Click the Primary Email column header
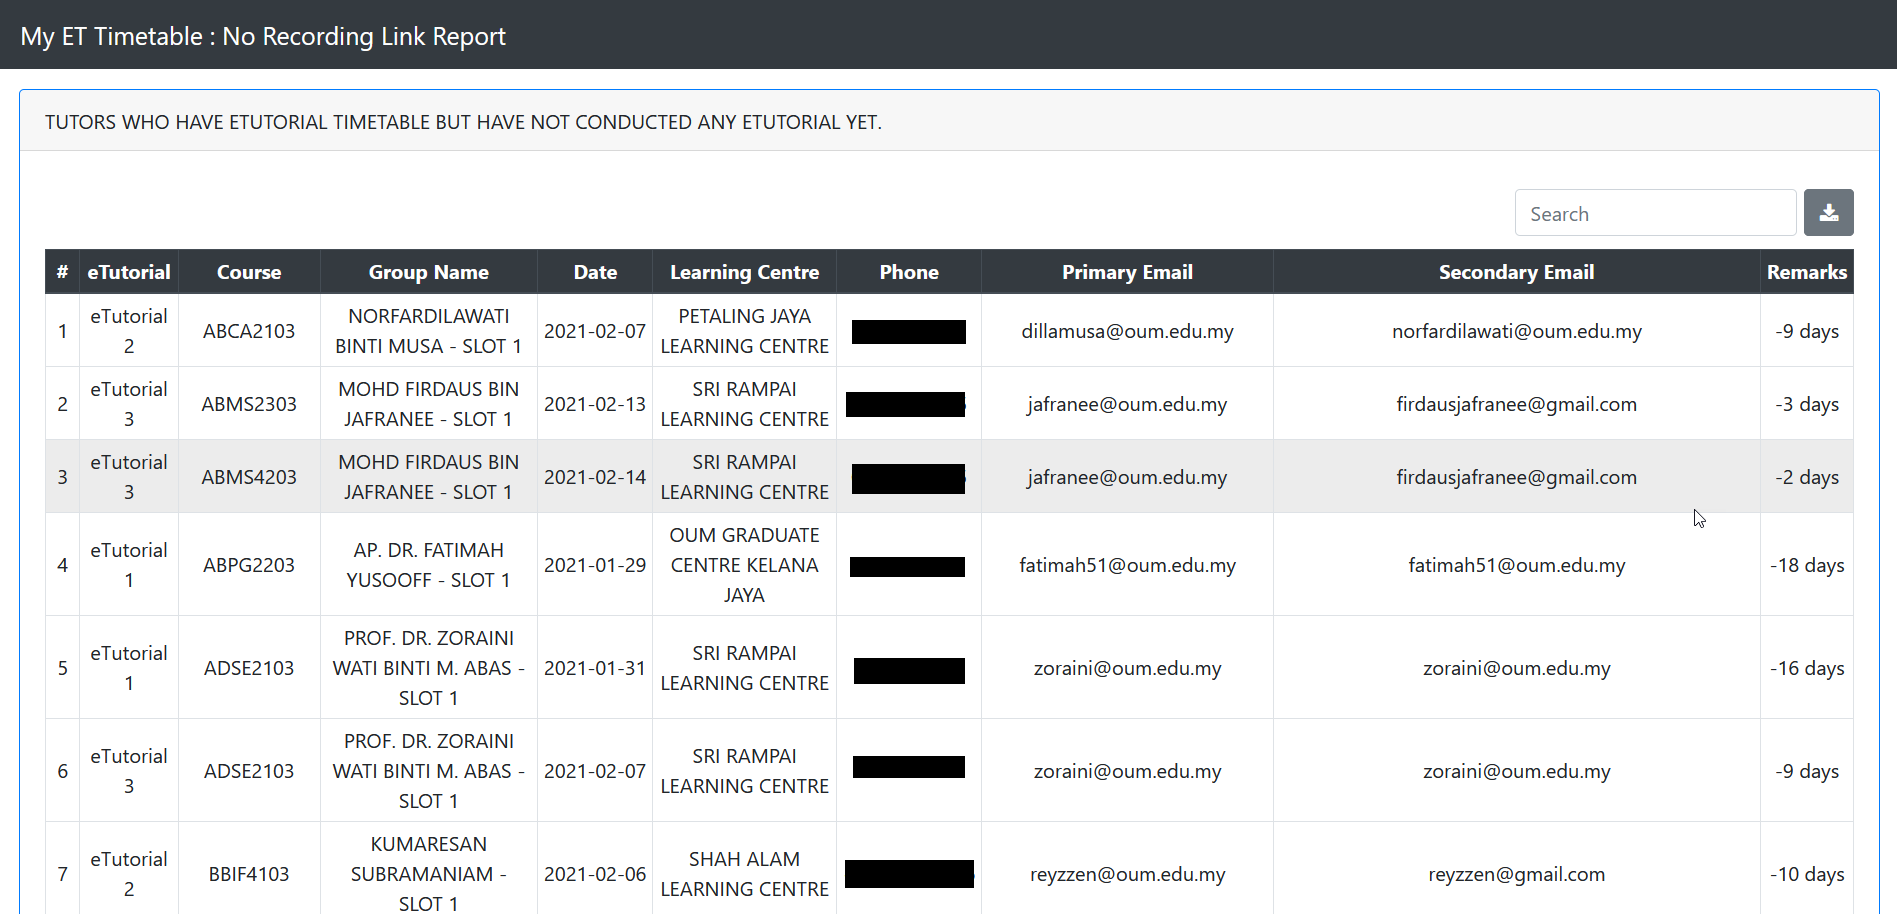Viewport: 1897px width, 914px height. pos(1127,272)
